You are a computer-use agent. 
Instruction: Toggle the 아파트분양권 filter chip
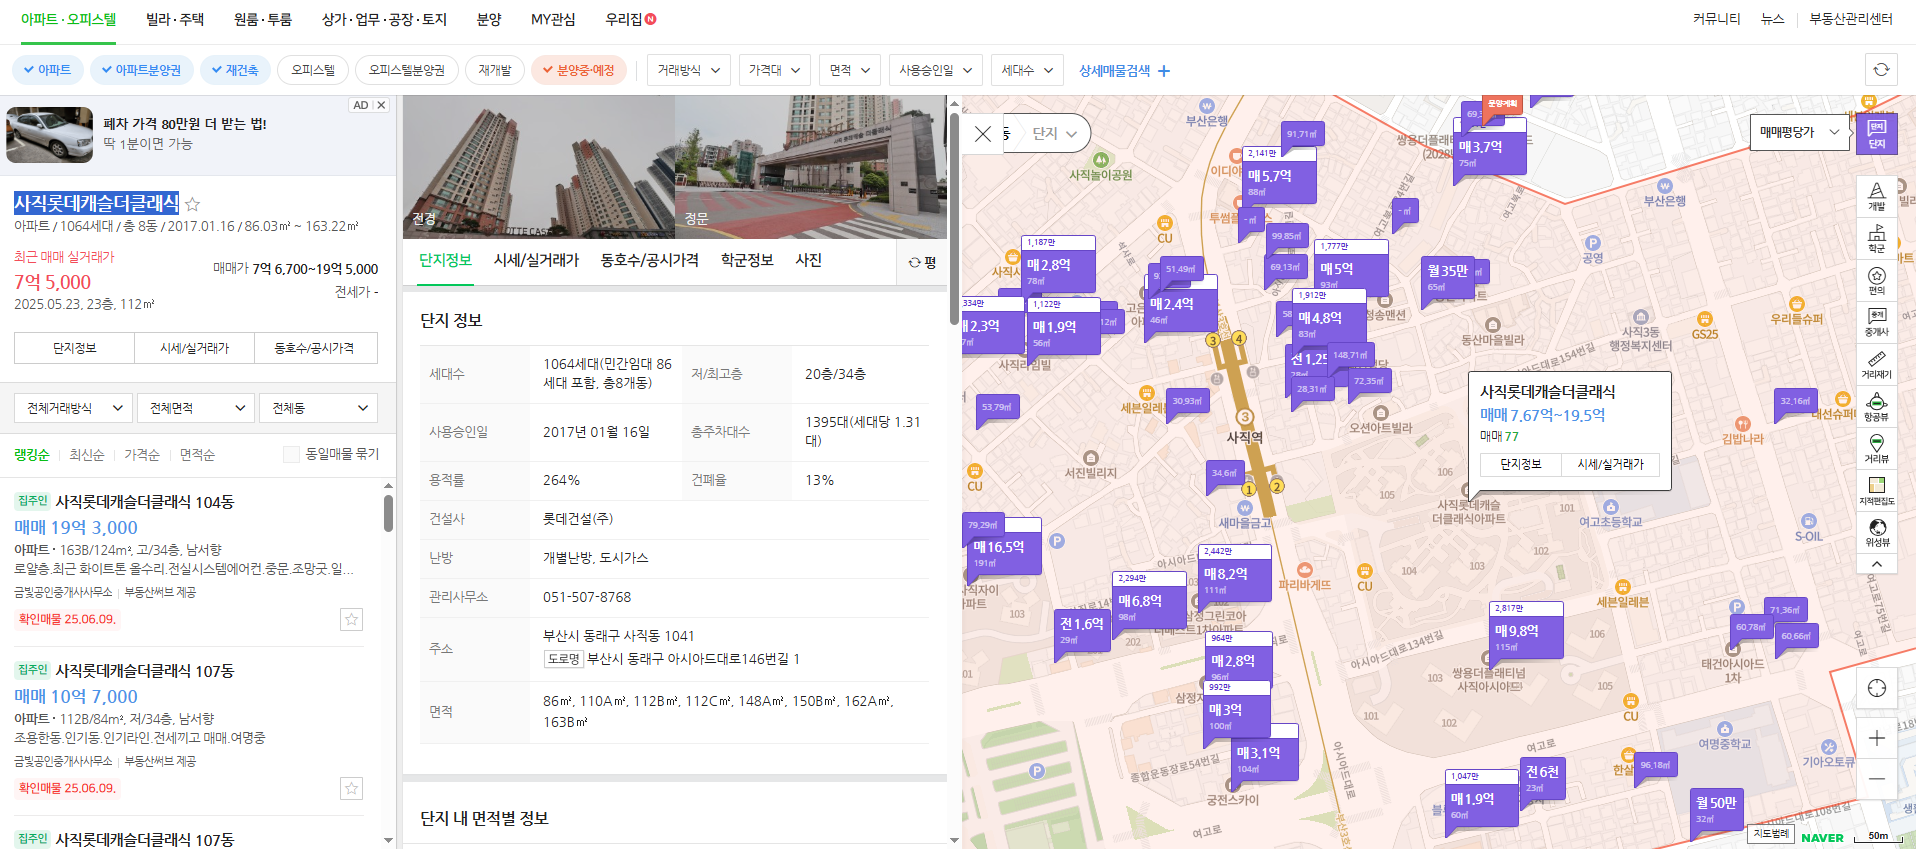click(x=141, y=70)
